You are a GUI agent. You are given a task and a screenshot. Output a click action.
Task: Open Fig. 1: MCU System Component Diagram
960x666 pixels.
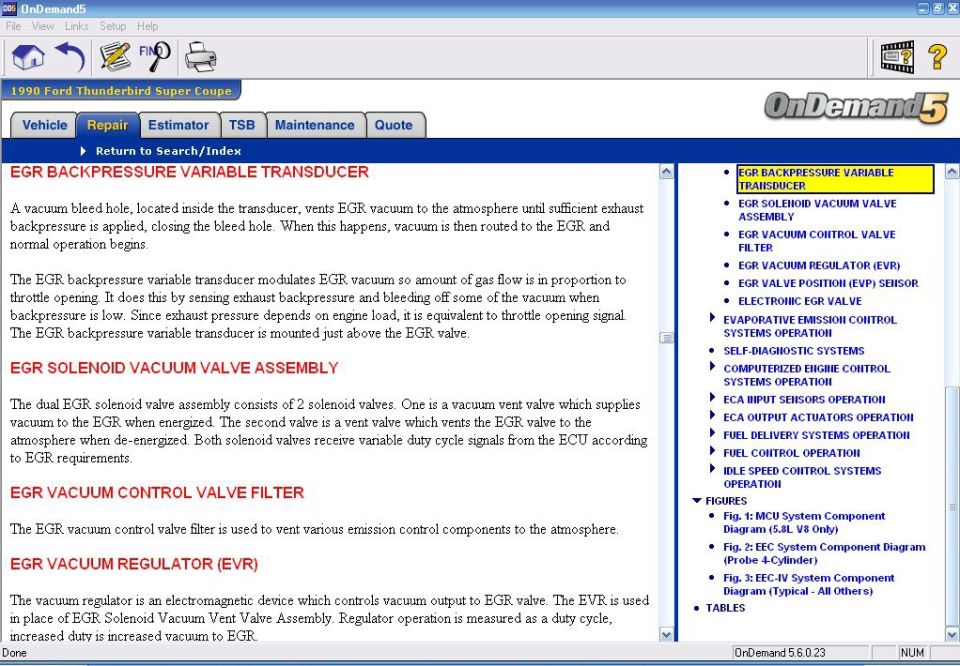804,523
